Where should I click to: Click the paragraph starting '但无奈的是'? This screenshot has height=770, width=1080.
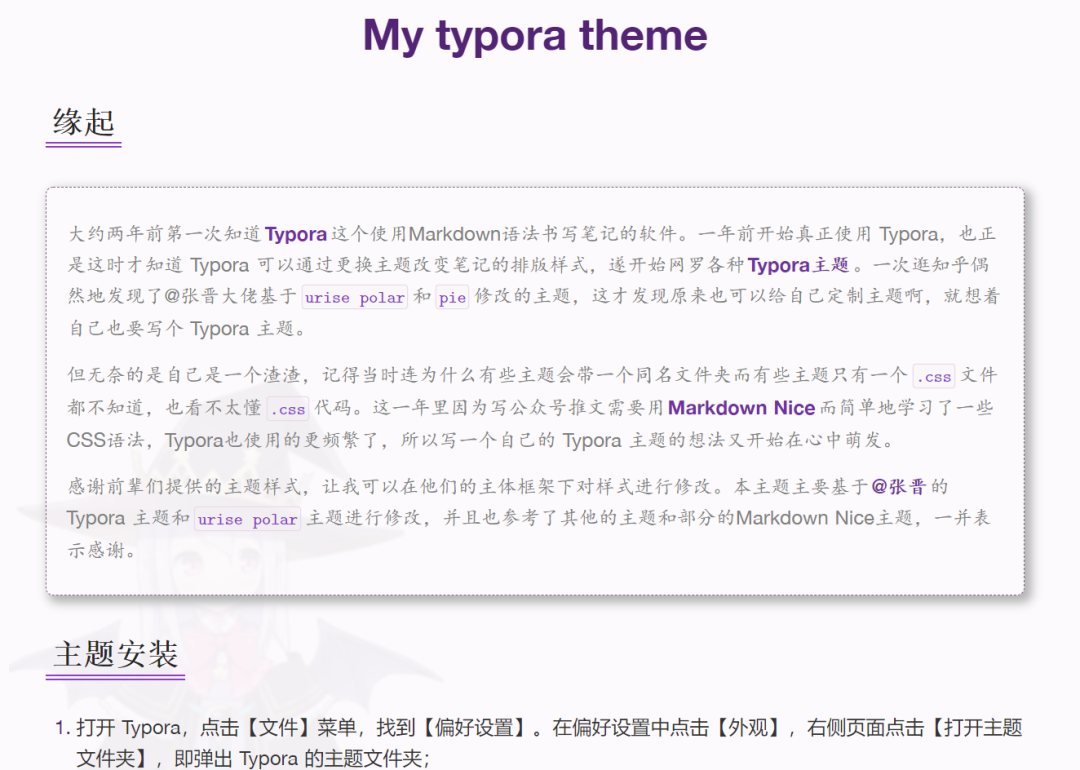click(x=532, y=408)
